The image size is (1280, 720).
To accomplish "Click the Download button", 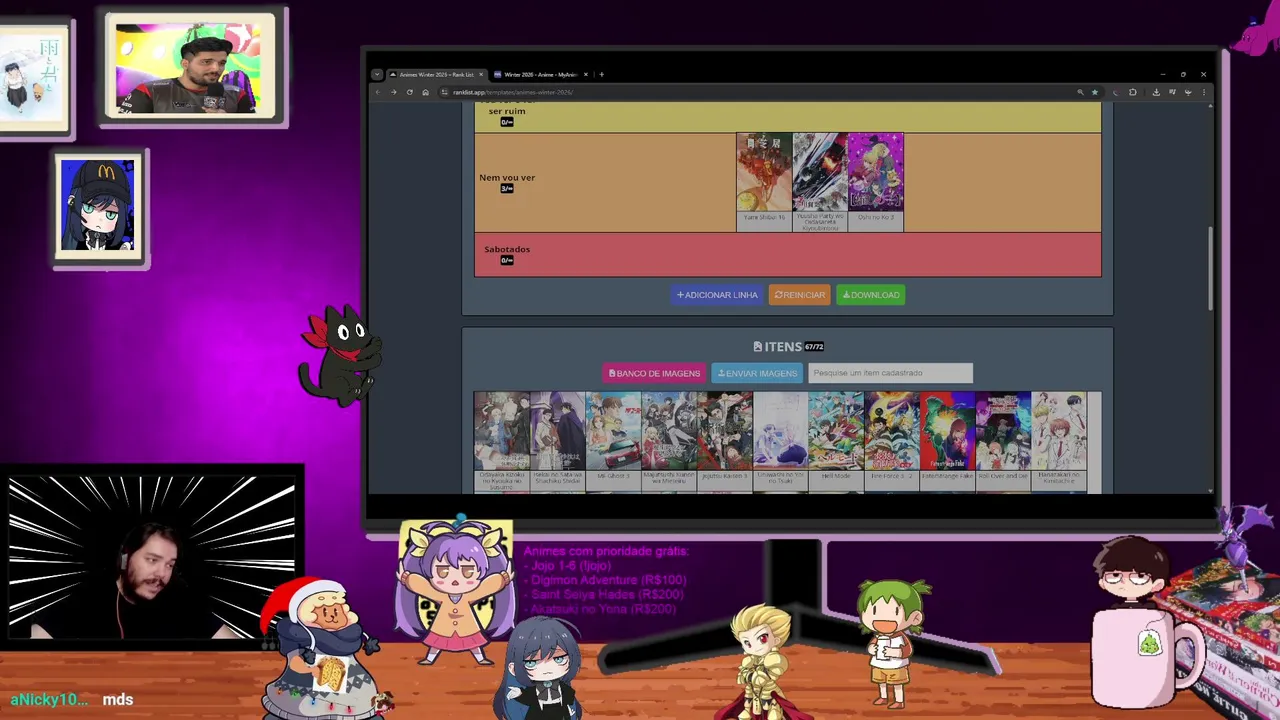I will 871,295.
